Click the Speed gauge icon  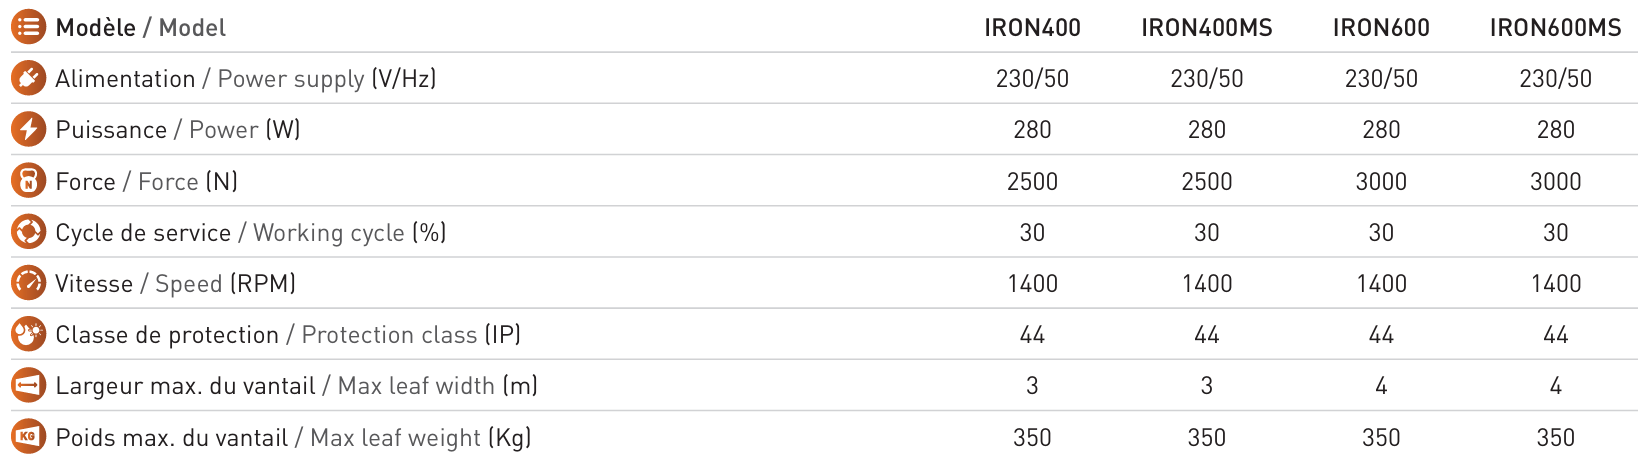point(28,283)
